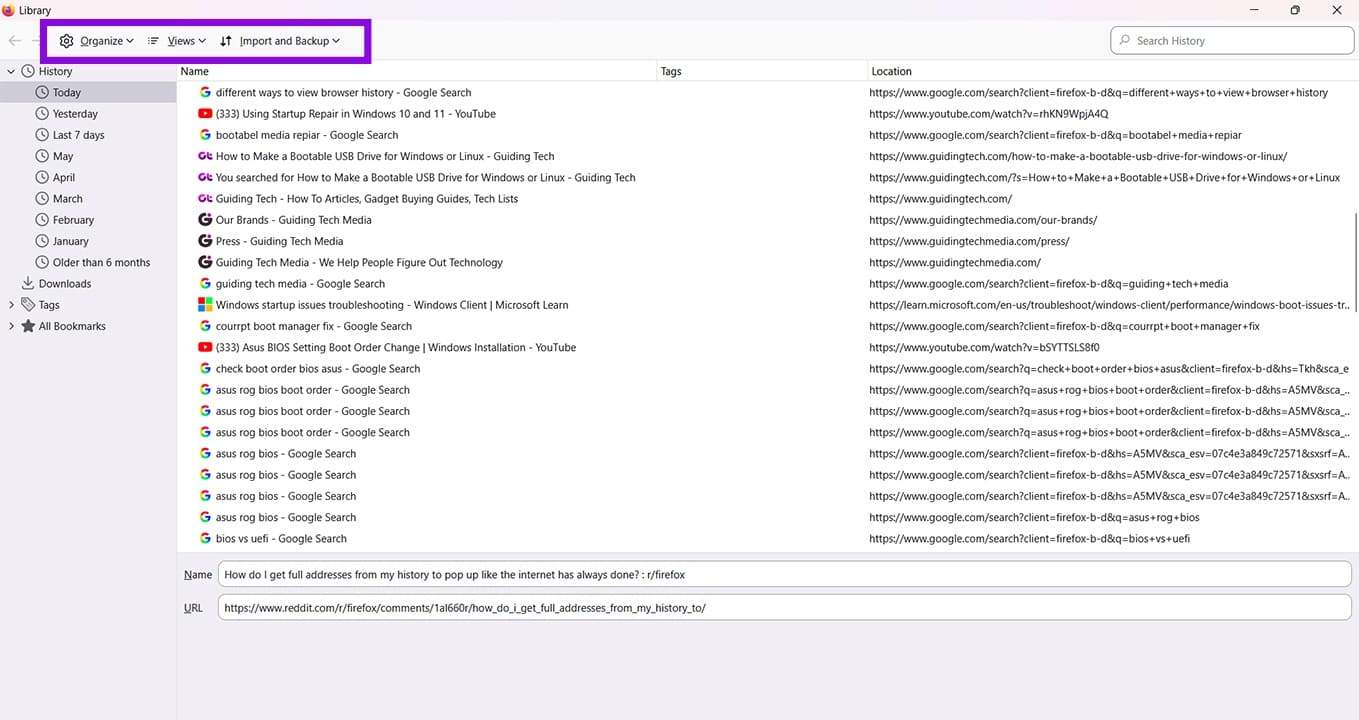The width and height of the screenshot is (1359, 720).
Task: Click the back arrow in the toolbar
Action: pos(15,41)
